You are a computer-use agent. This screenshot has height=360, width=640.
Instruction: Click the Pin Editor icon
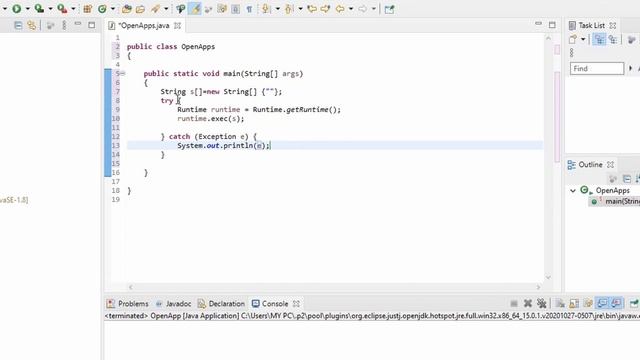click(389, 9)
